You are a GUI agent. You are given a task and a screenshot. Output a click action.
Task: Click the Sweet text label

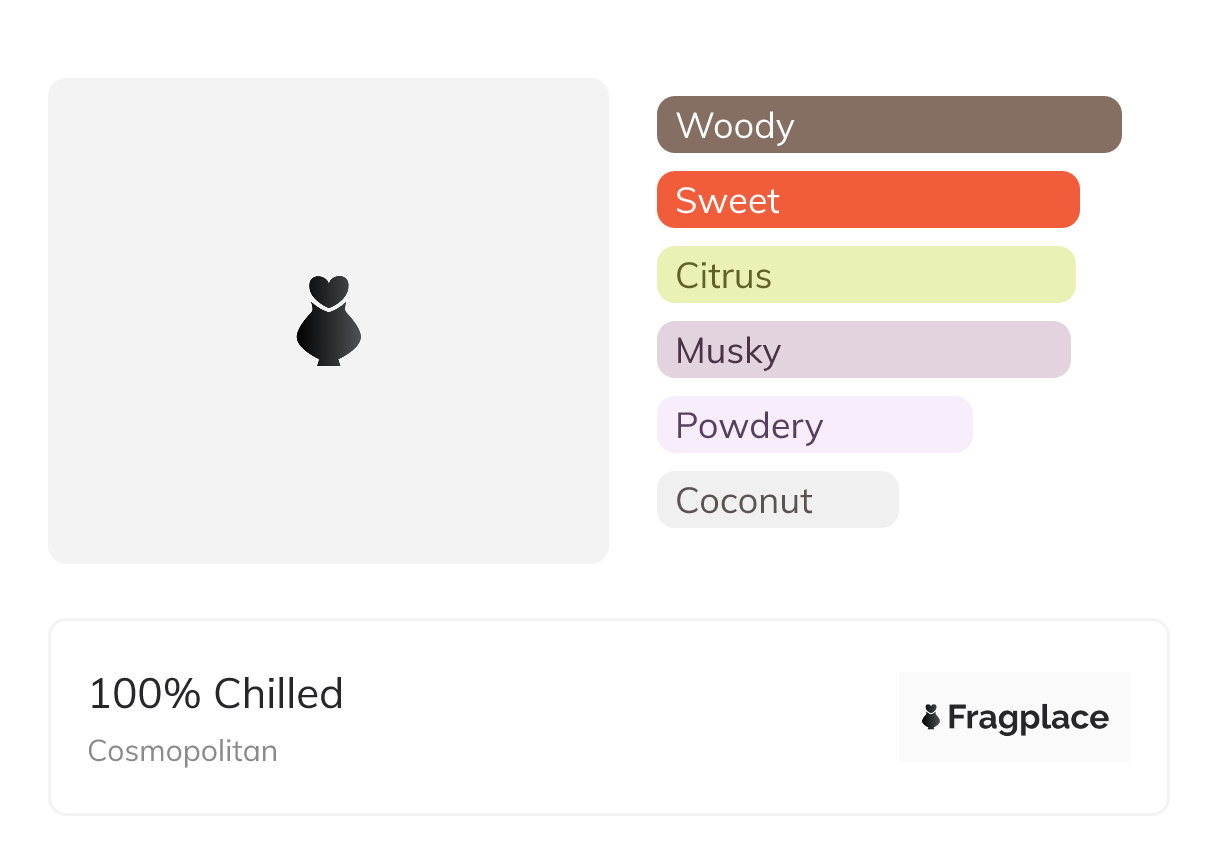[x=727, y=201]
